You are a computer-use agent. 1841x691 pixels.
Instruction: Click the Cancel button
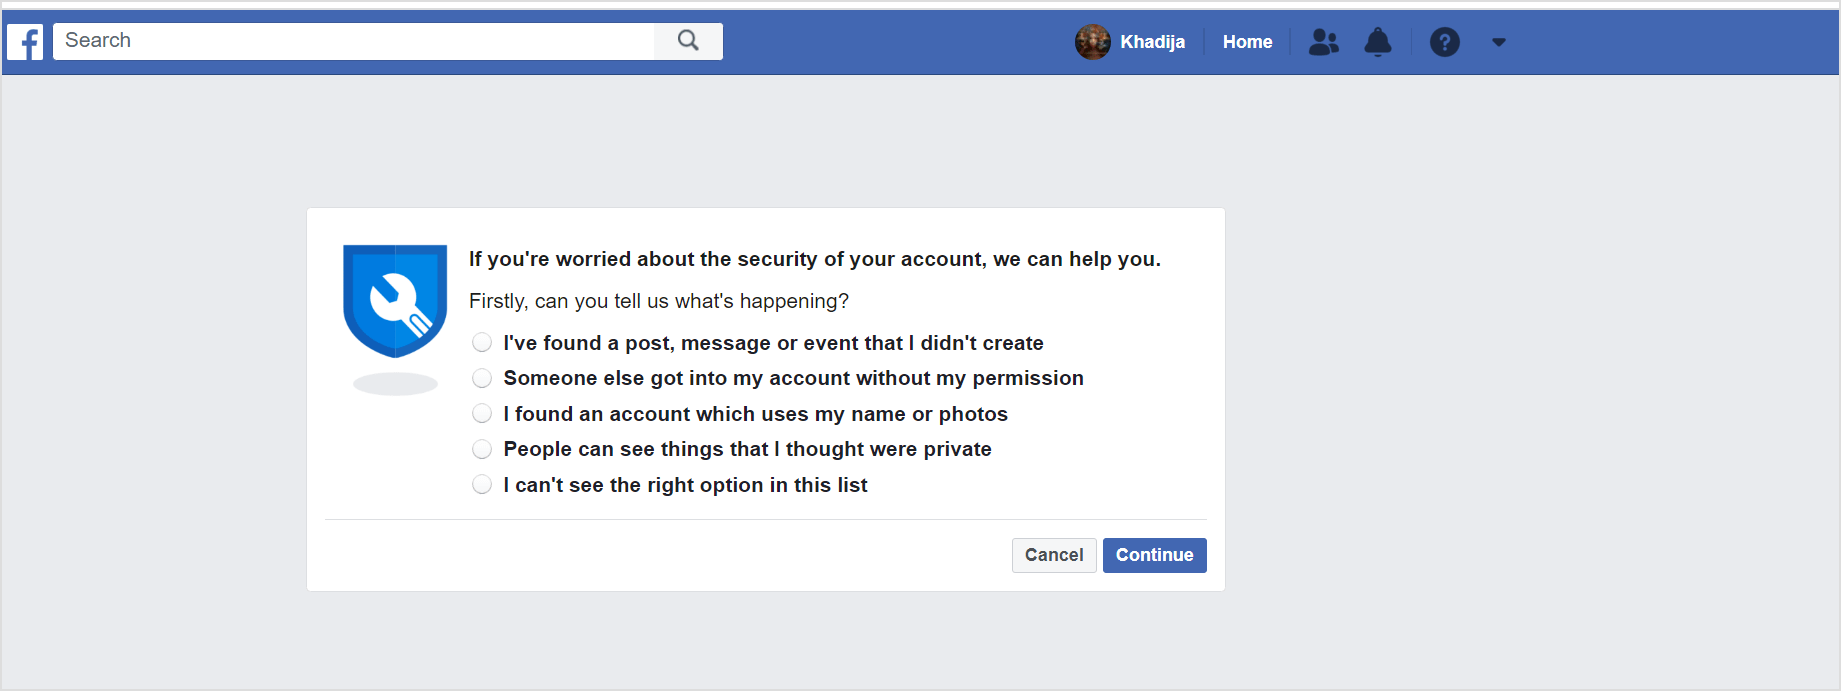(1053, 555)
